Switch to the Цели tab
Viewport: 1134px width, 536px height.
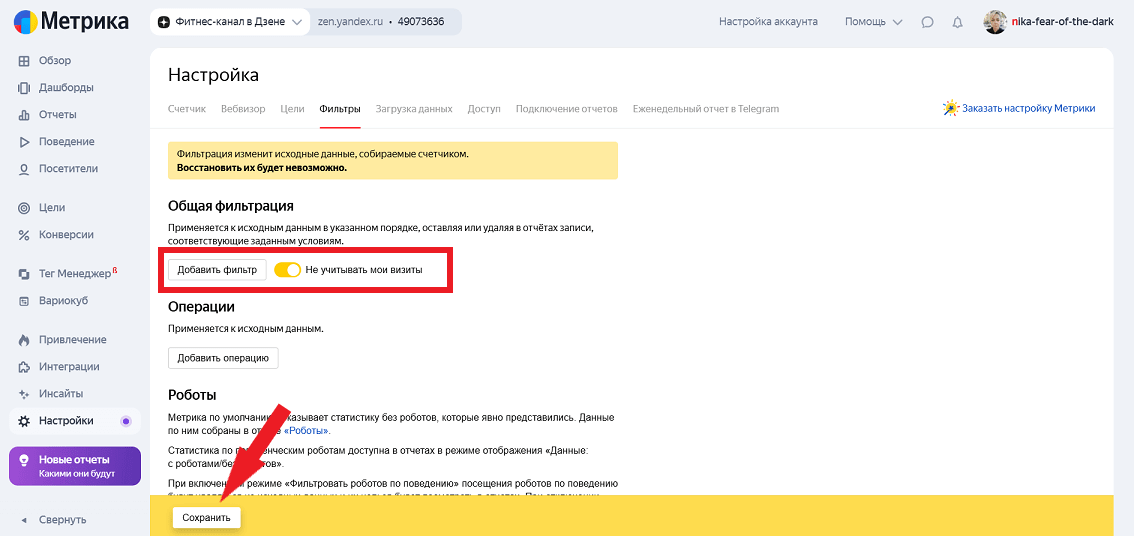[x=292, y=109]
